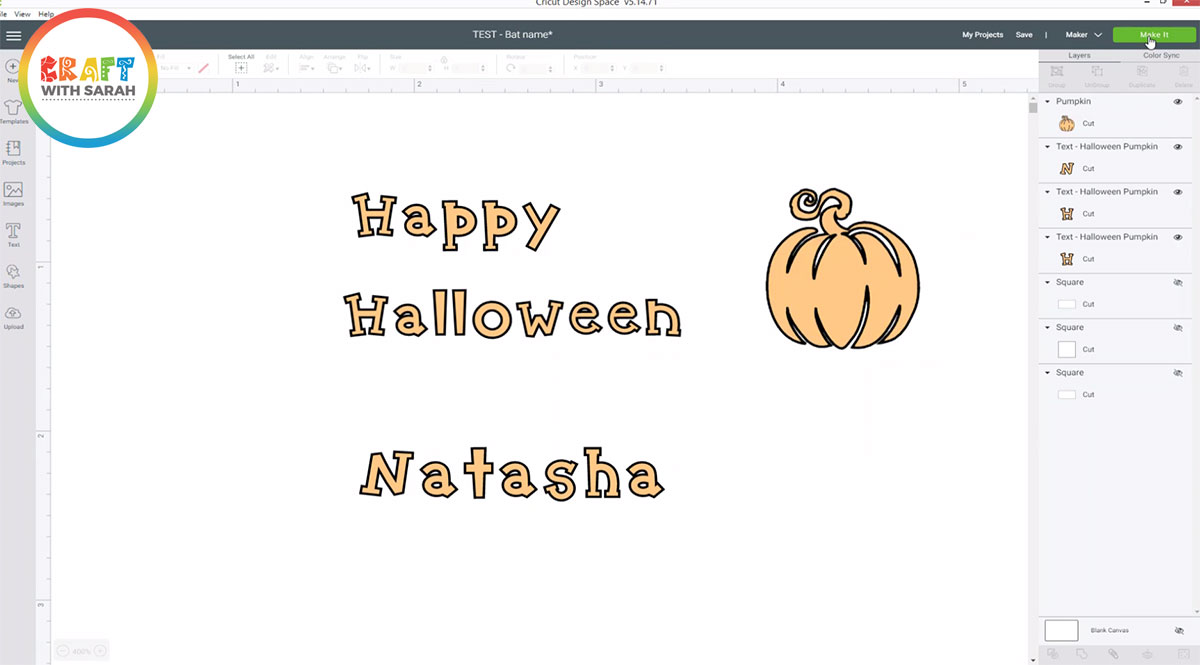Screen dimensions: 1200x665
Task: Select the Happy text on canvas
Action: tap(457, 221)
